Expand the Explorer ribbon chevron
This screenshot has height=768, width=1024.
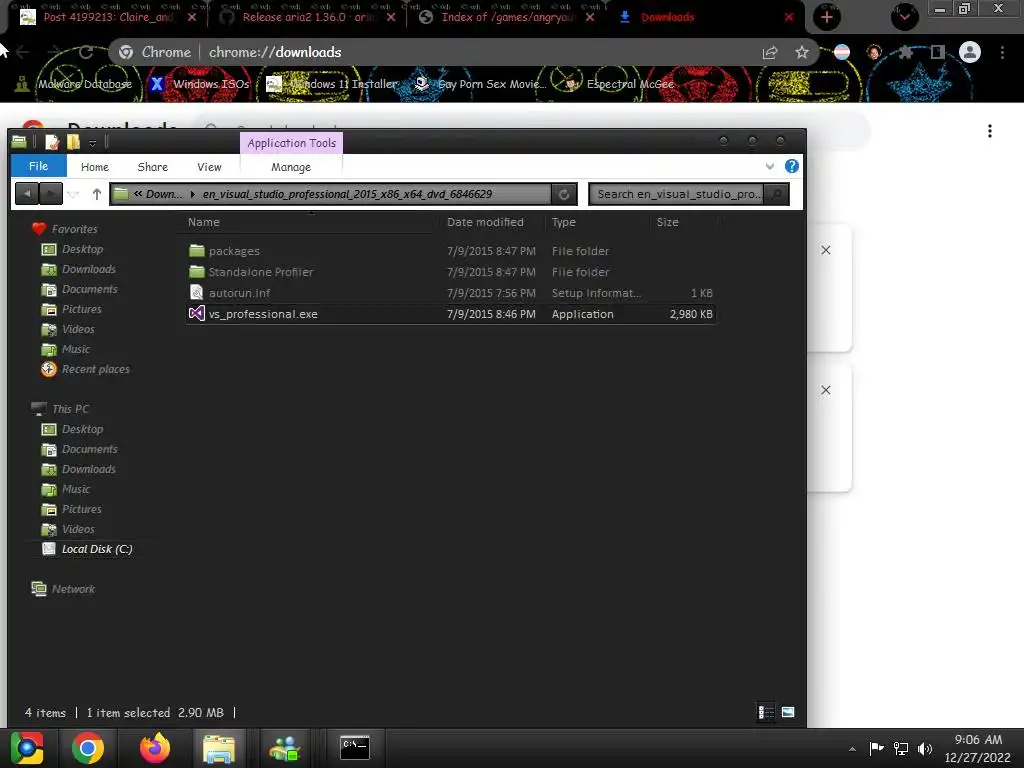pos(770,167)
